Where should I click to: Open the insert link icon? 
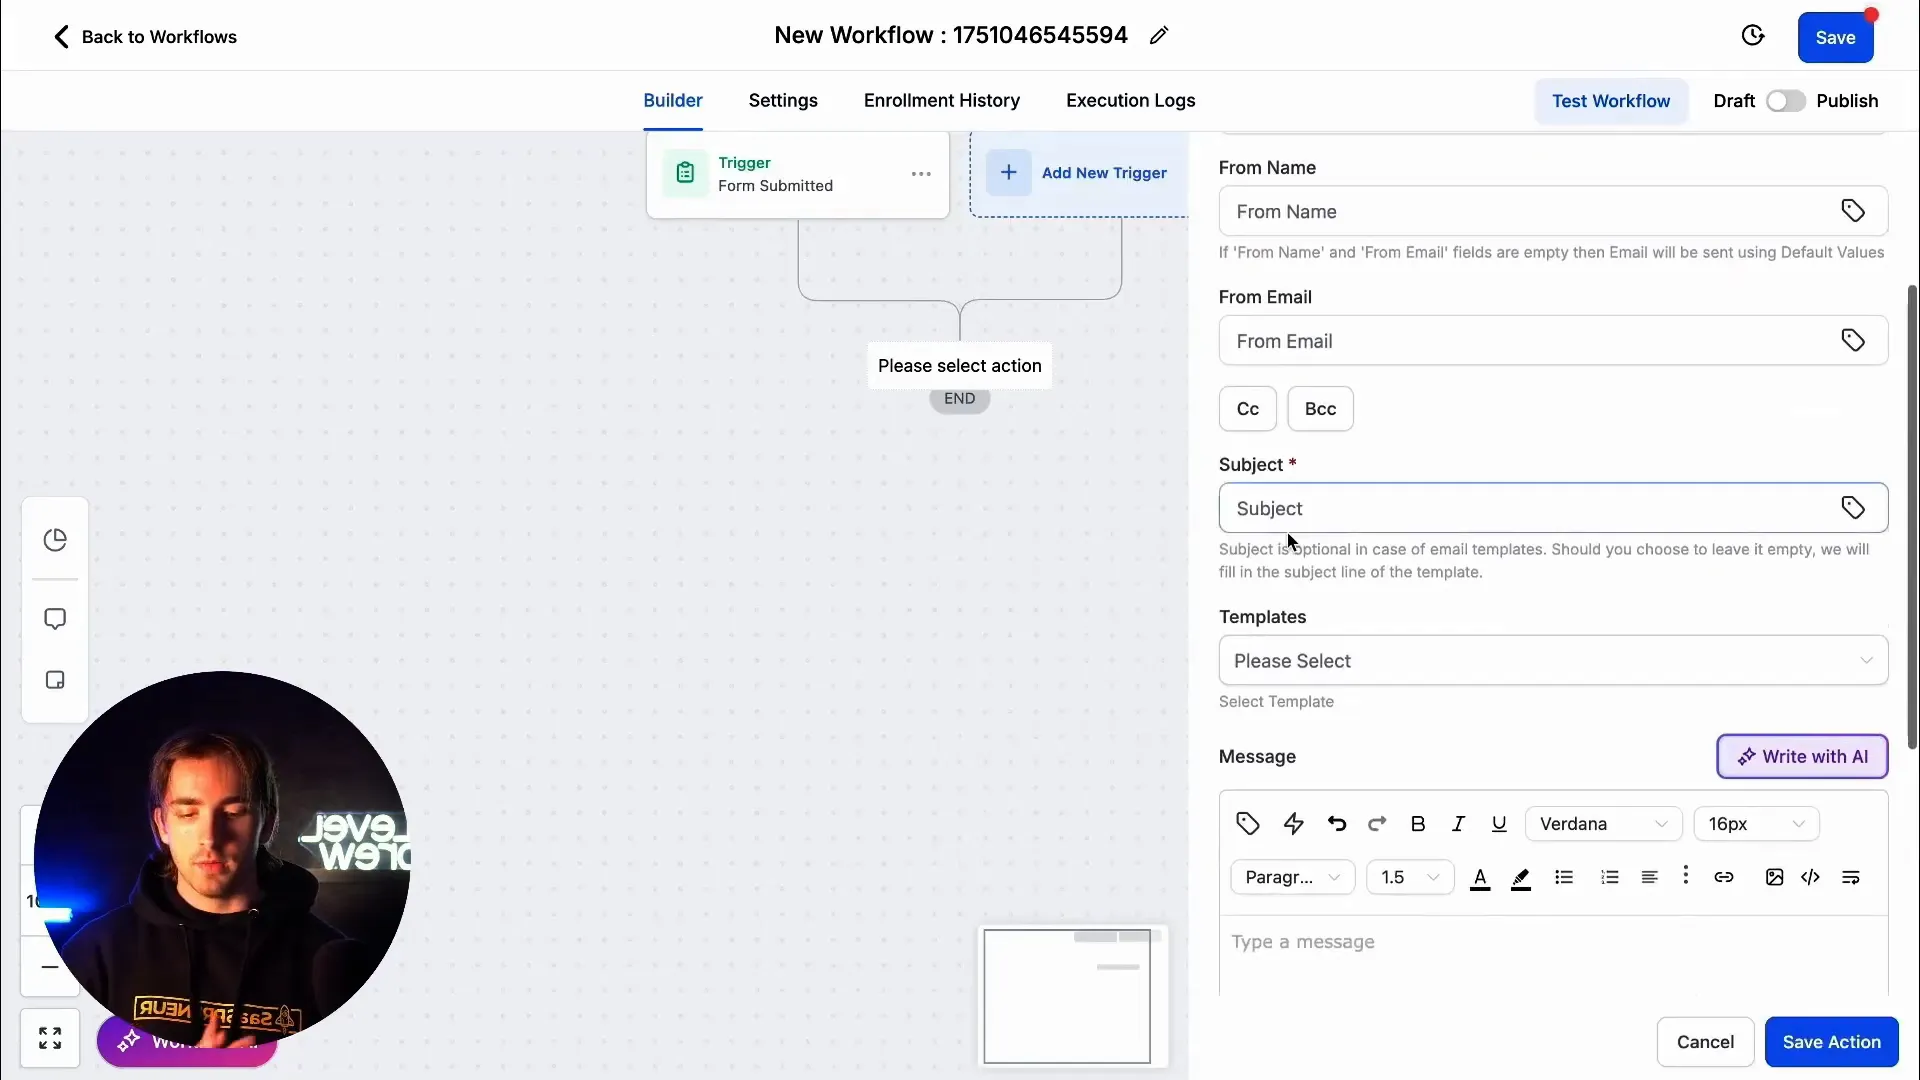1724,877
